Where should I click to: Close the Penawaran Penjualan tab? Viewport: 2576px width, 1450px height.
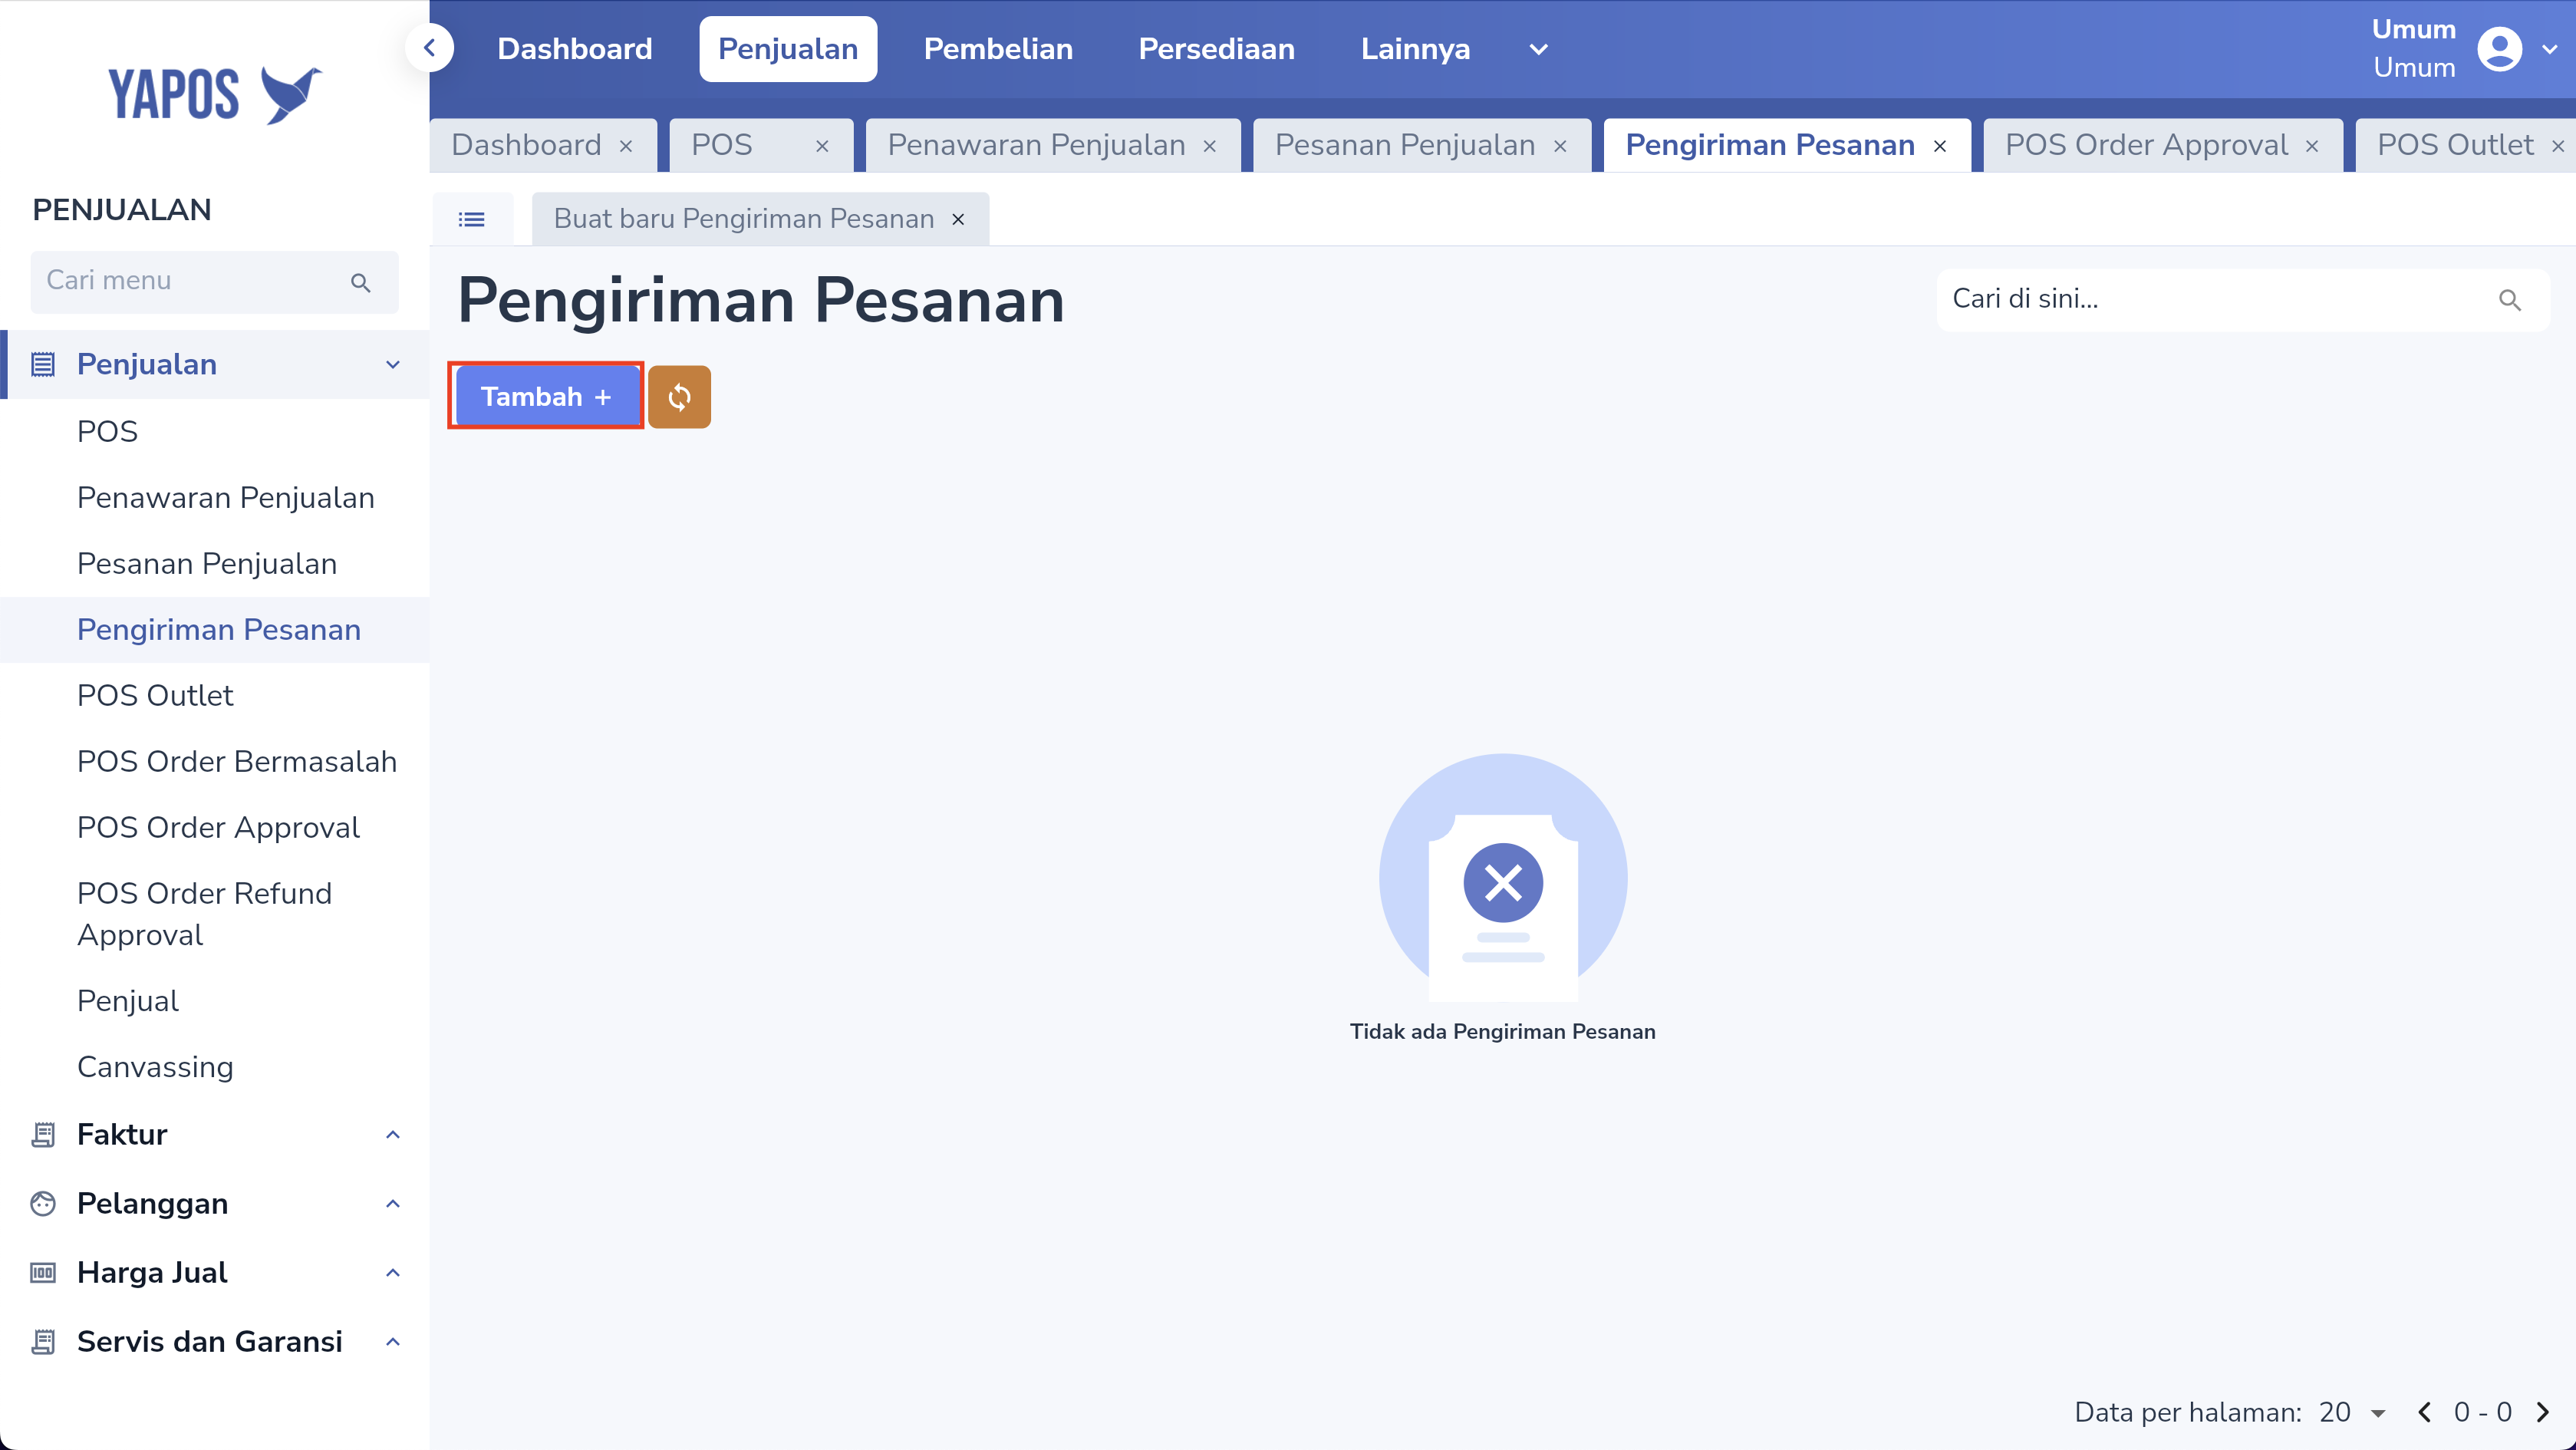pos(1209,146)
